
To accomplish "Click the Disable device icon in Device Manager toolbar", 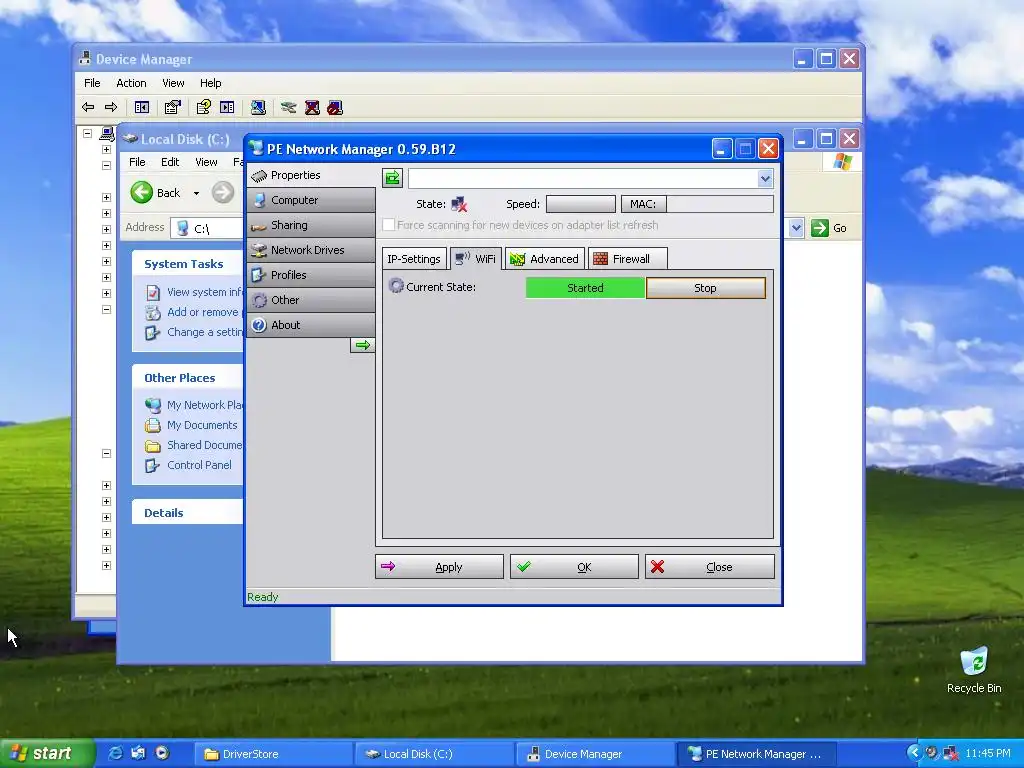I will click(335, 107).
